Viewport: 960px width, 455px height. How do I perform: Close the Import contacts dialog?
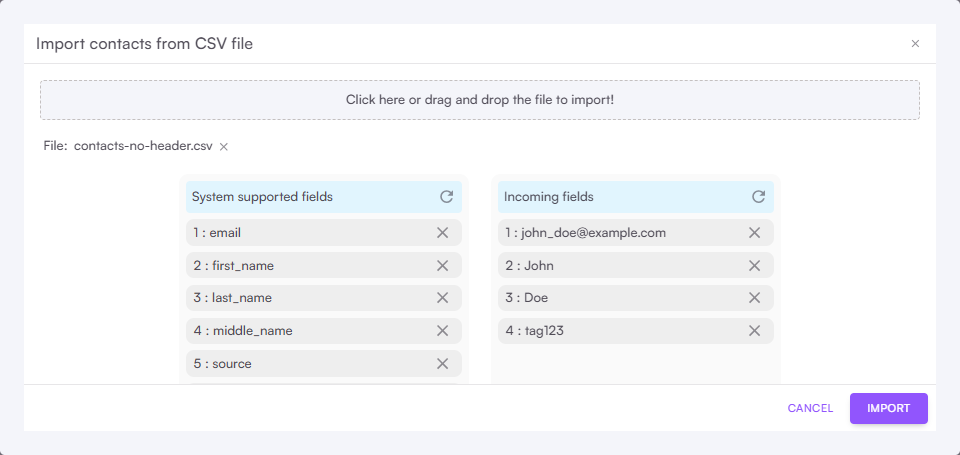pyautogui.click(x=915, y=44)
